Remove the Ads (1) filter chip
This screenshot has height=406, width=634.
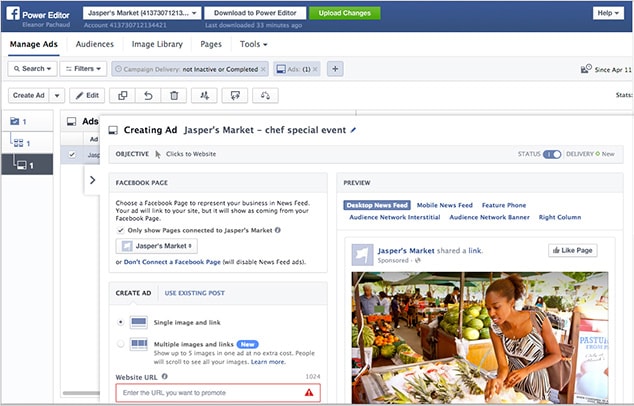point(315,69)
